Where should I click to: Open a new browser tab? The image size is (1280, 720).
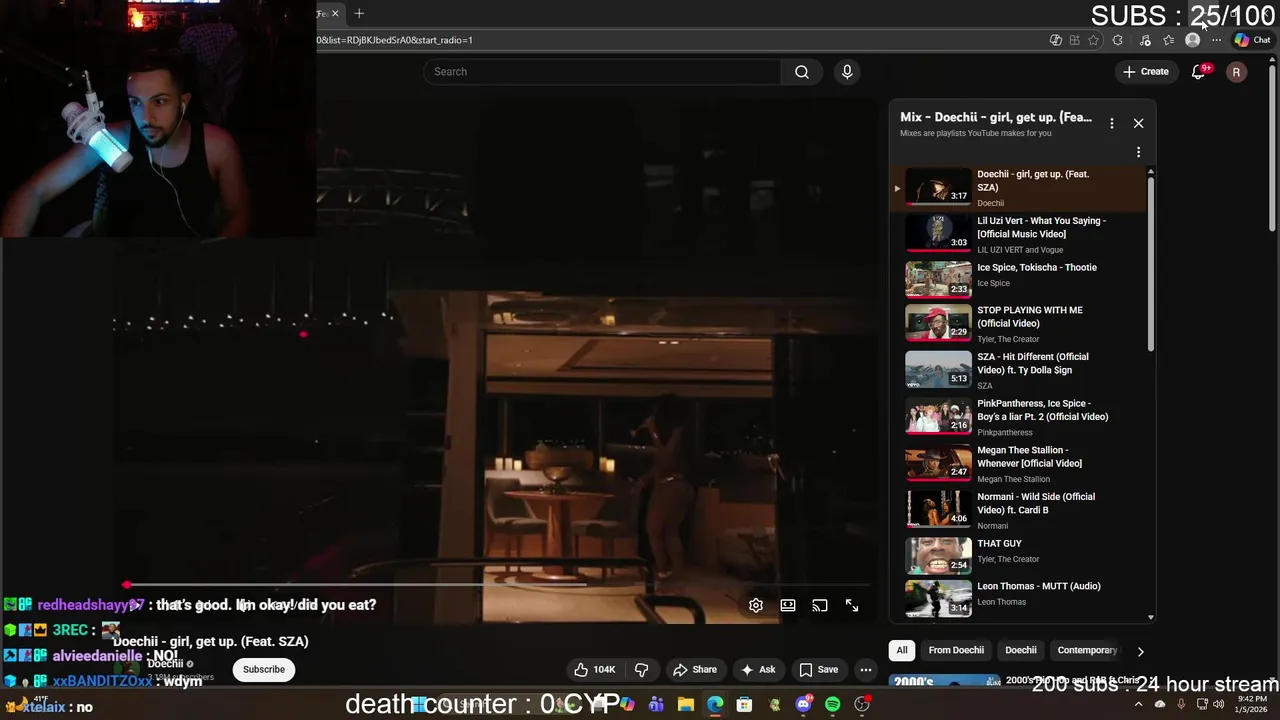(x=359, y=13)
